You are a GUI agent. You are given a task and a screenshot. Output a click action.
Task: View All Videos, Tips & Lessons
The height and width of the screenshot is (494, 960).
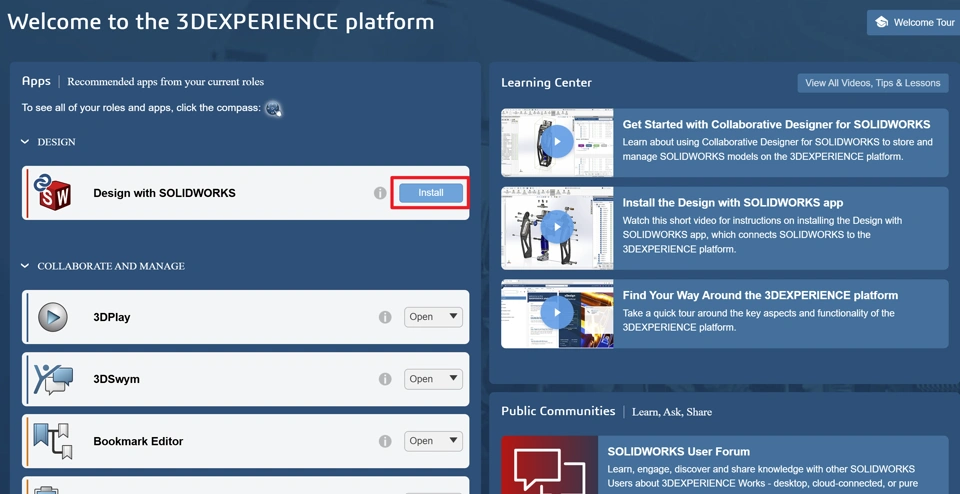872,83
